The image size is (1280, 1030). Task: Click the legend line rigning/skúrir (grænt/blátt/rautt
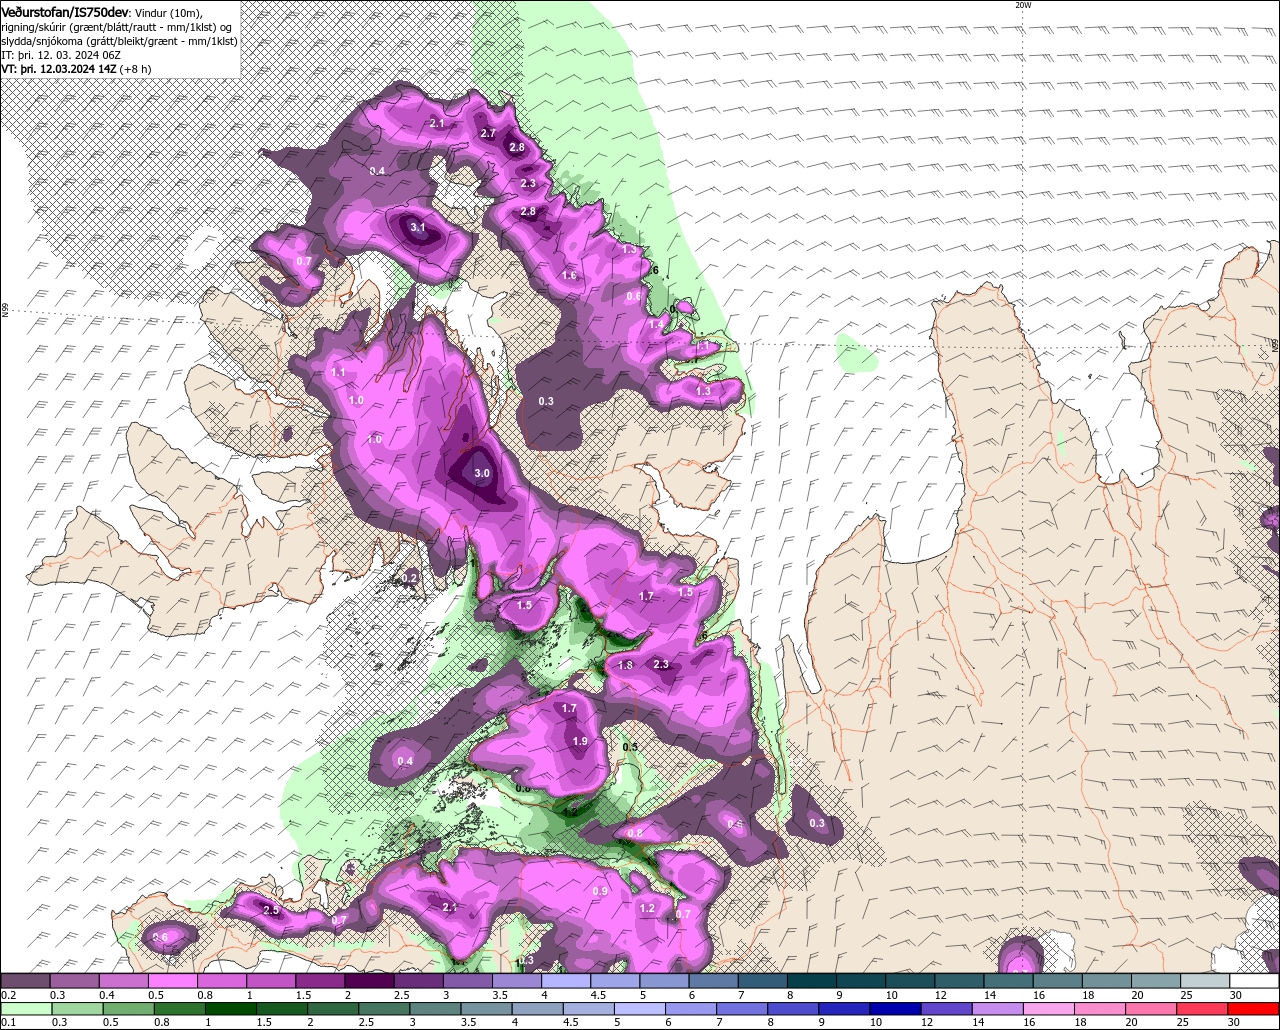[x=114, y=27]
